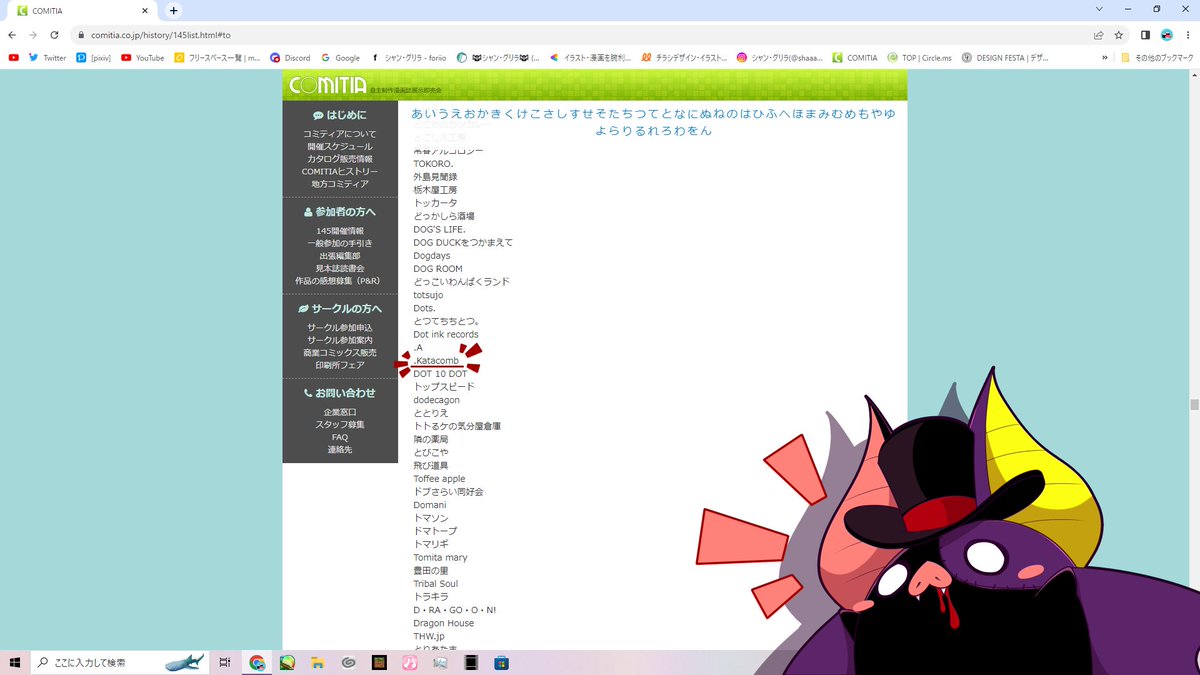Jump to ん in the kana index
Screen dimensions: 1200x675
tap(707, 131)
